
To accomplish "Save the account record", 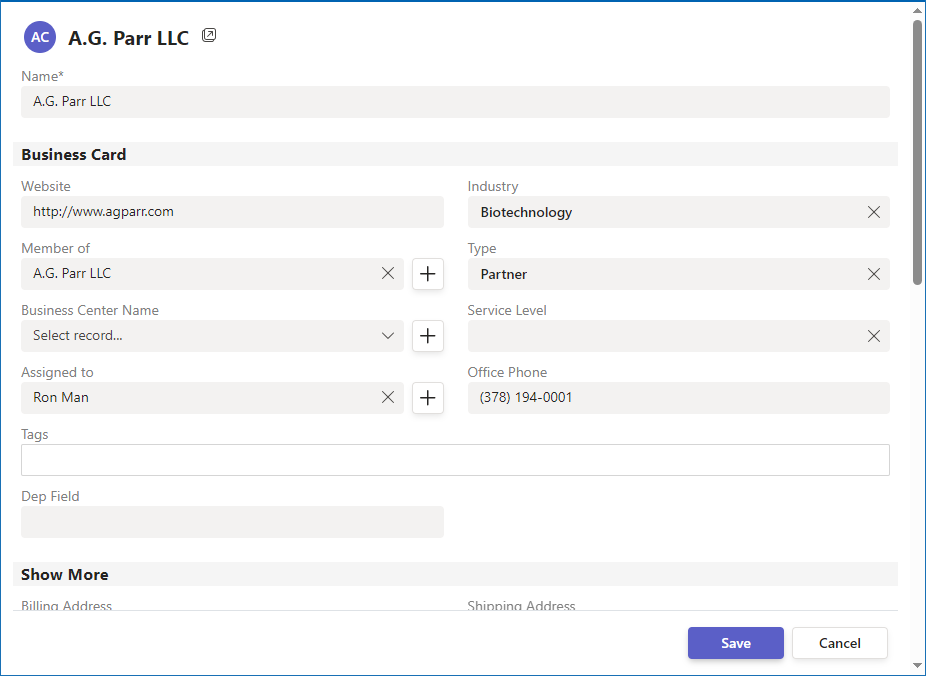I will [735, 643].
